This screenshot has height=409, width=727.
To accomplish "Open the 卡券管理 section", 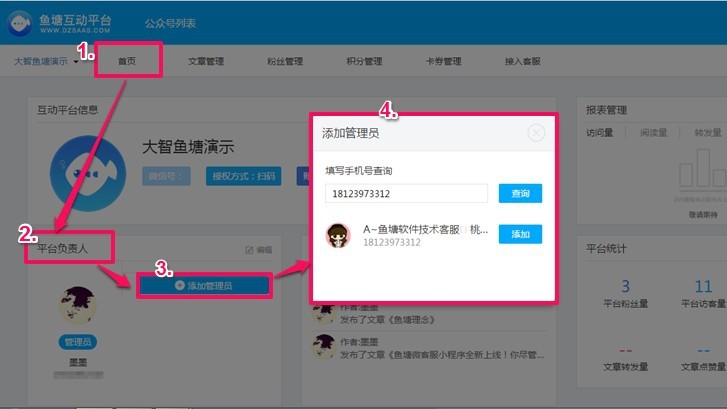I will coord(444,62).
